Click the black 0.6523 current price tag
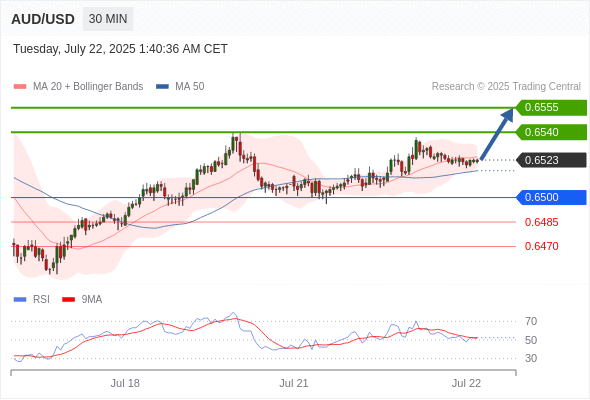Screen dimensions: 590x400 [x=551, y=160]
